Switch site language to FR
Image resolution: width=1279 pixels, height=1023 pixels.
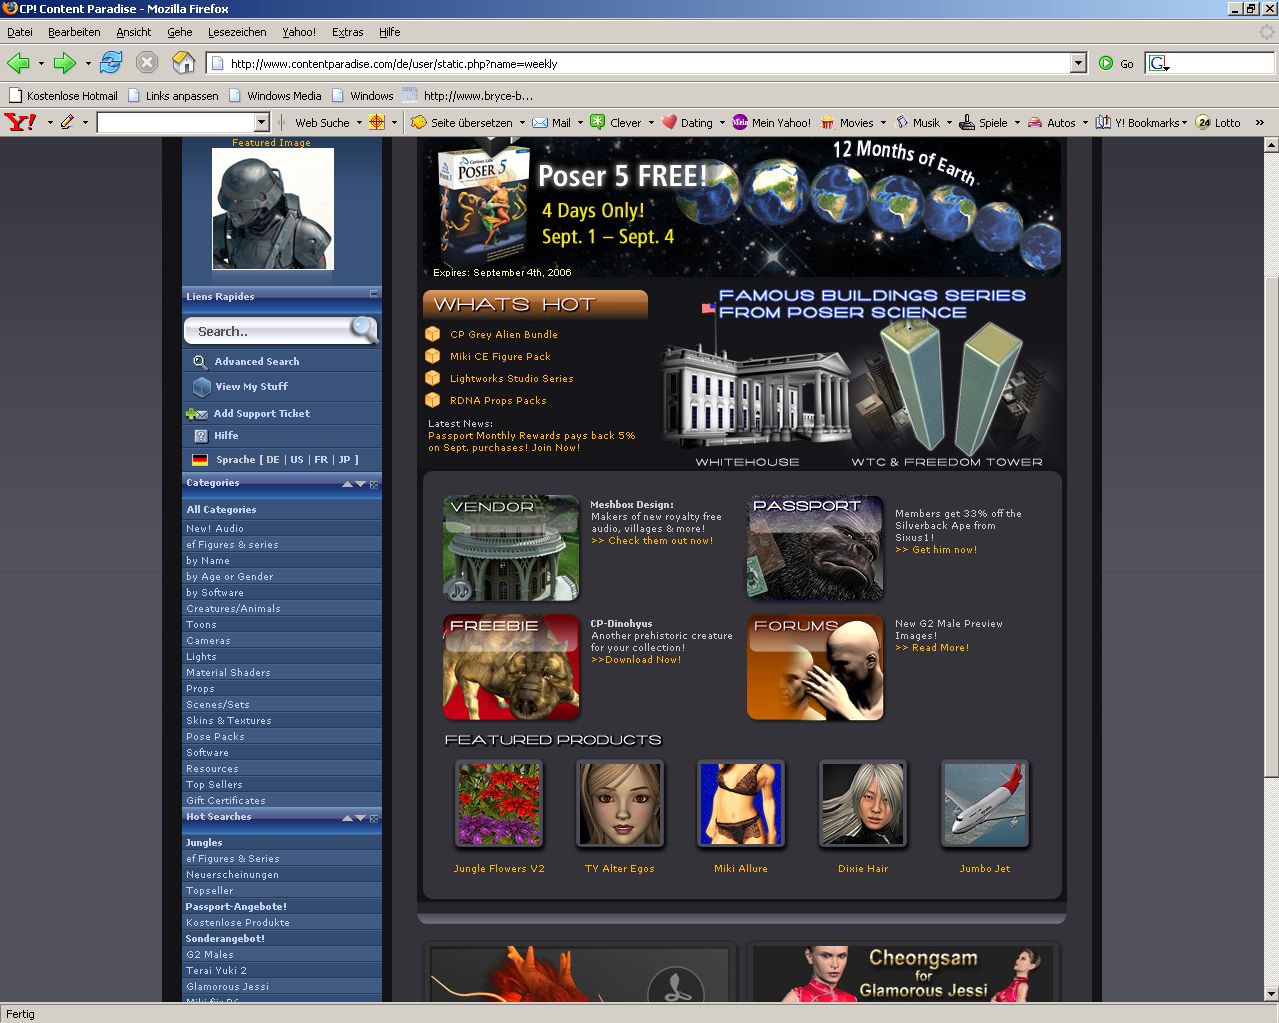321,460
